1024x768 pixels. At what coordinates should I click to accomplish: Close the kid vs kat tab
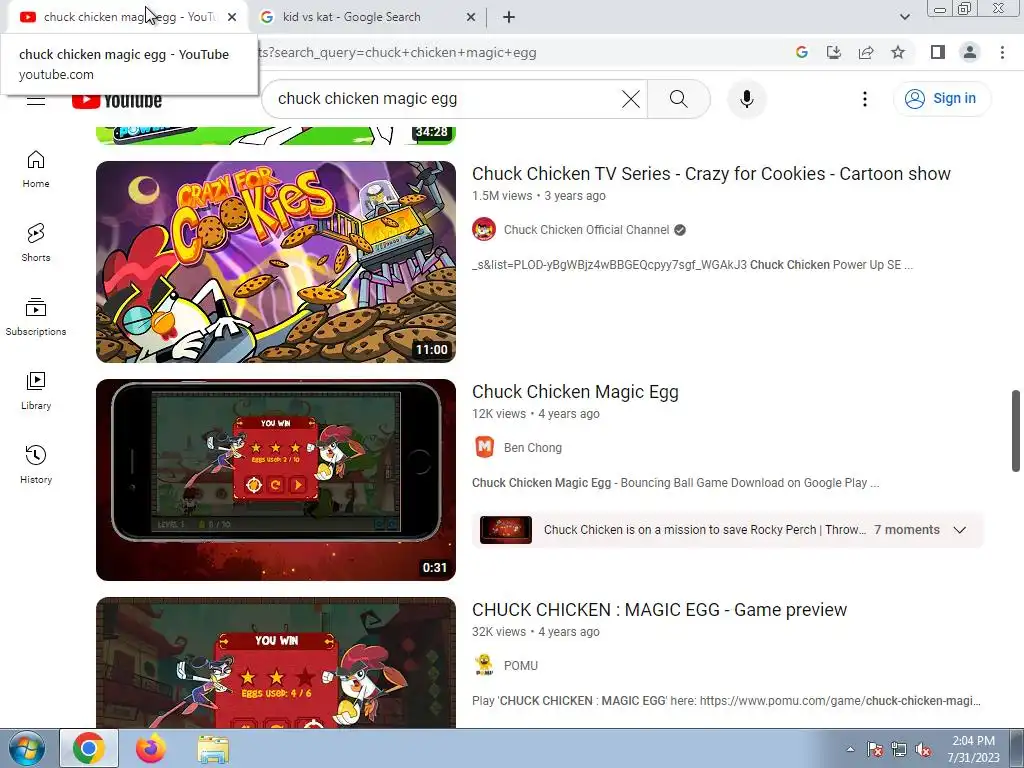coord(470,17)
